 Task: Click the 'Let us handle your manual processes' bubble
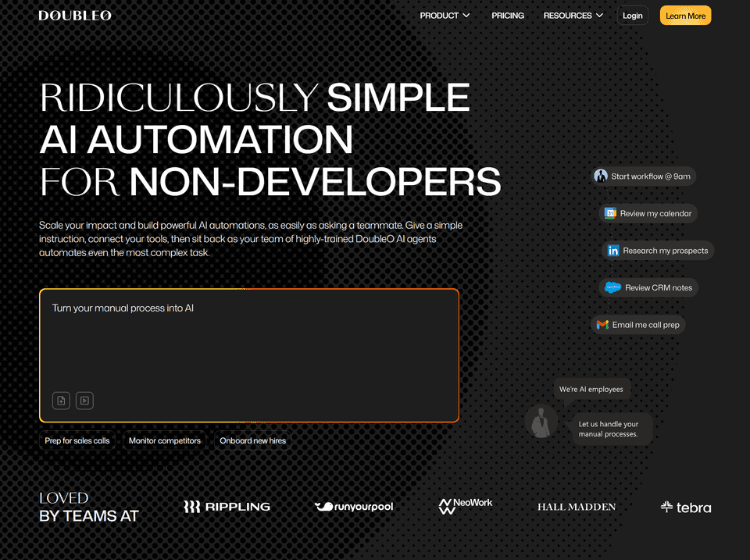click(611, 429)
